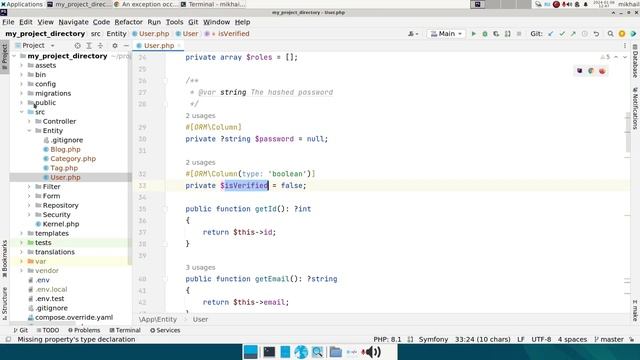Jump to the next highlighted error arrow

coord(624,57)
